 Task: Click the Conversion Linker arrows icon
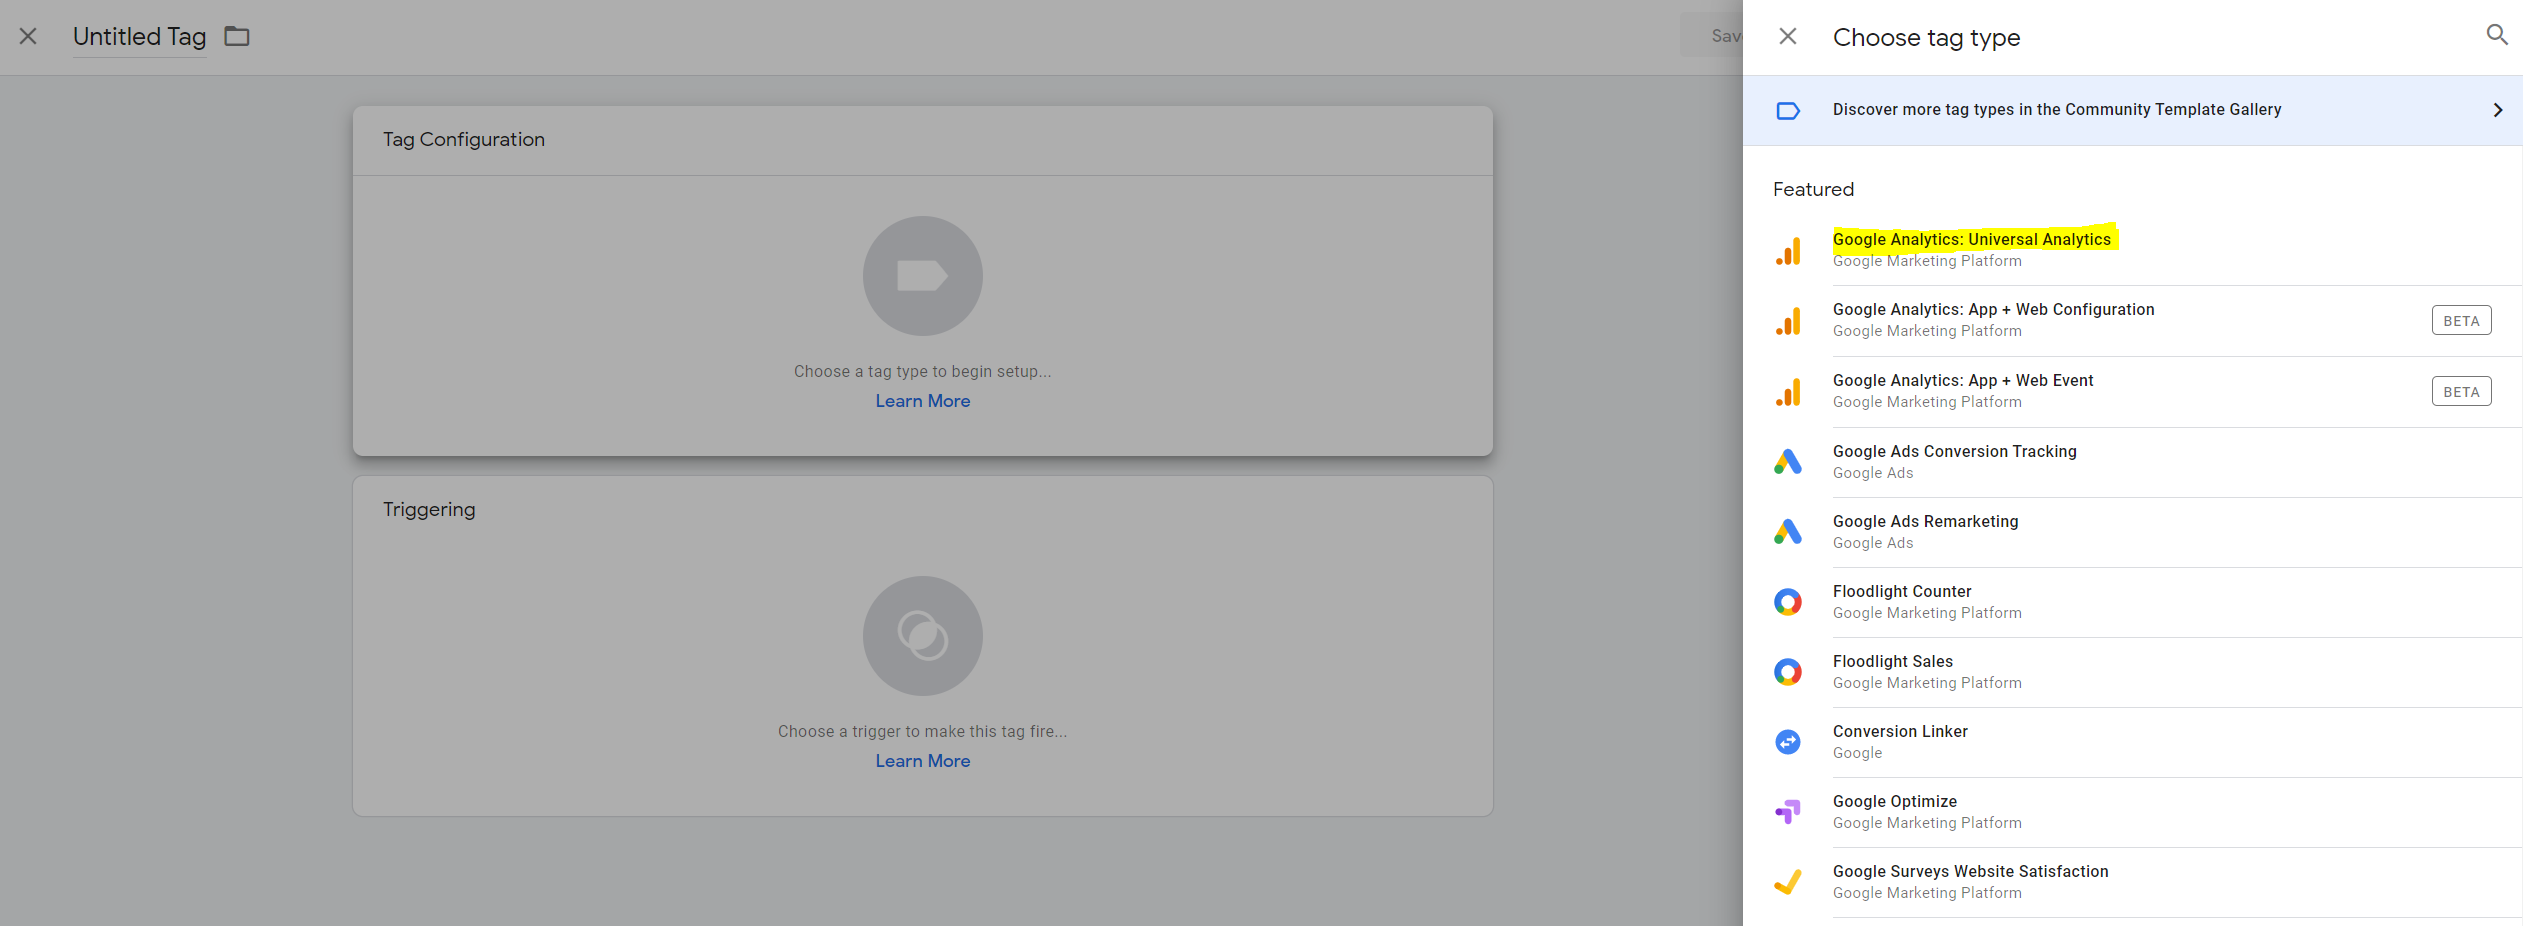pyautogui.click(x=1788, y=742)
